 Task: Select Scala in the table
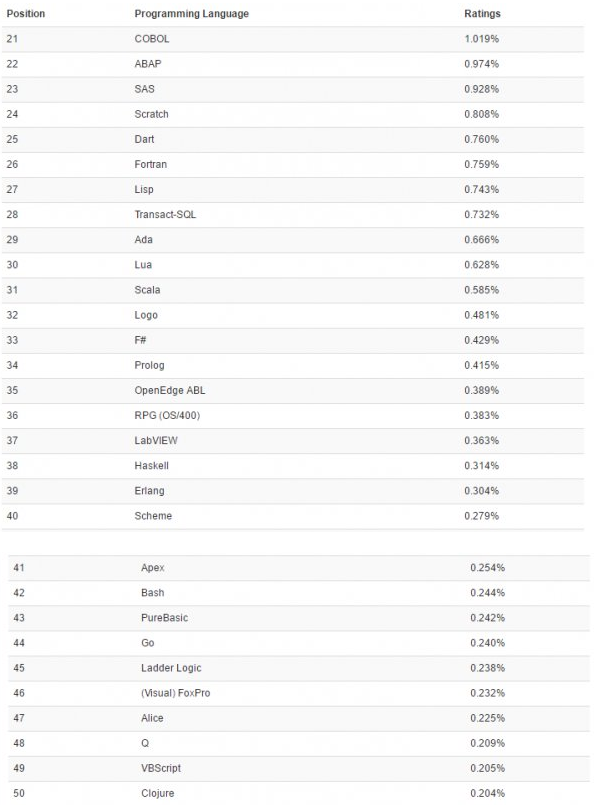[x=147, y=290]
